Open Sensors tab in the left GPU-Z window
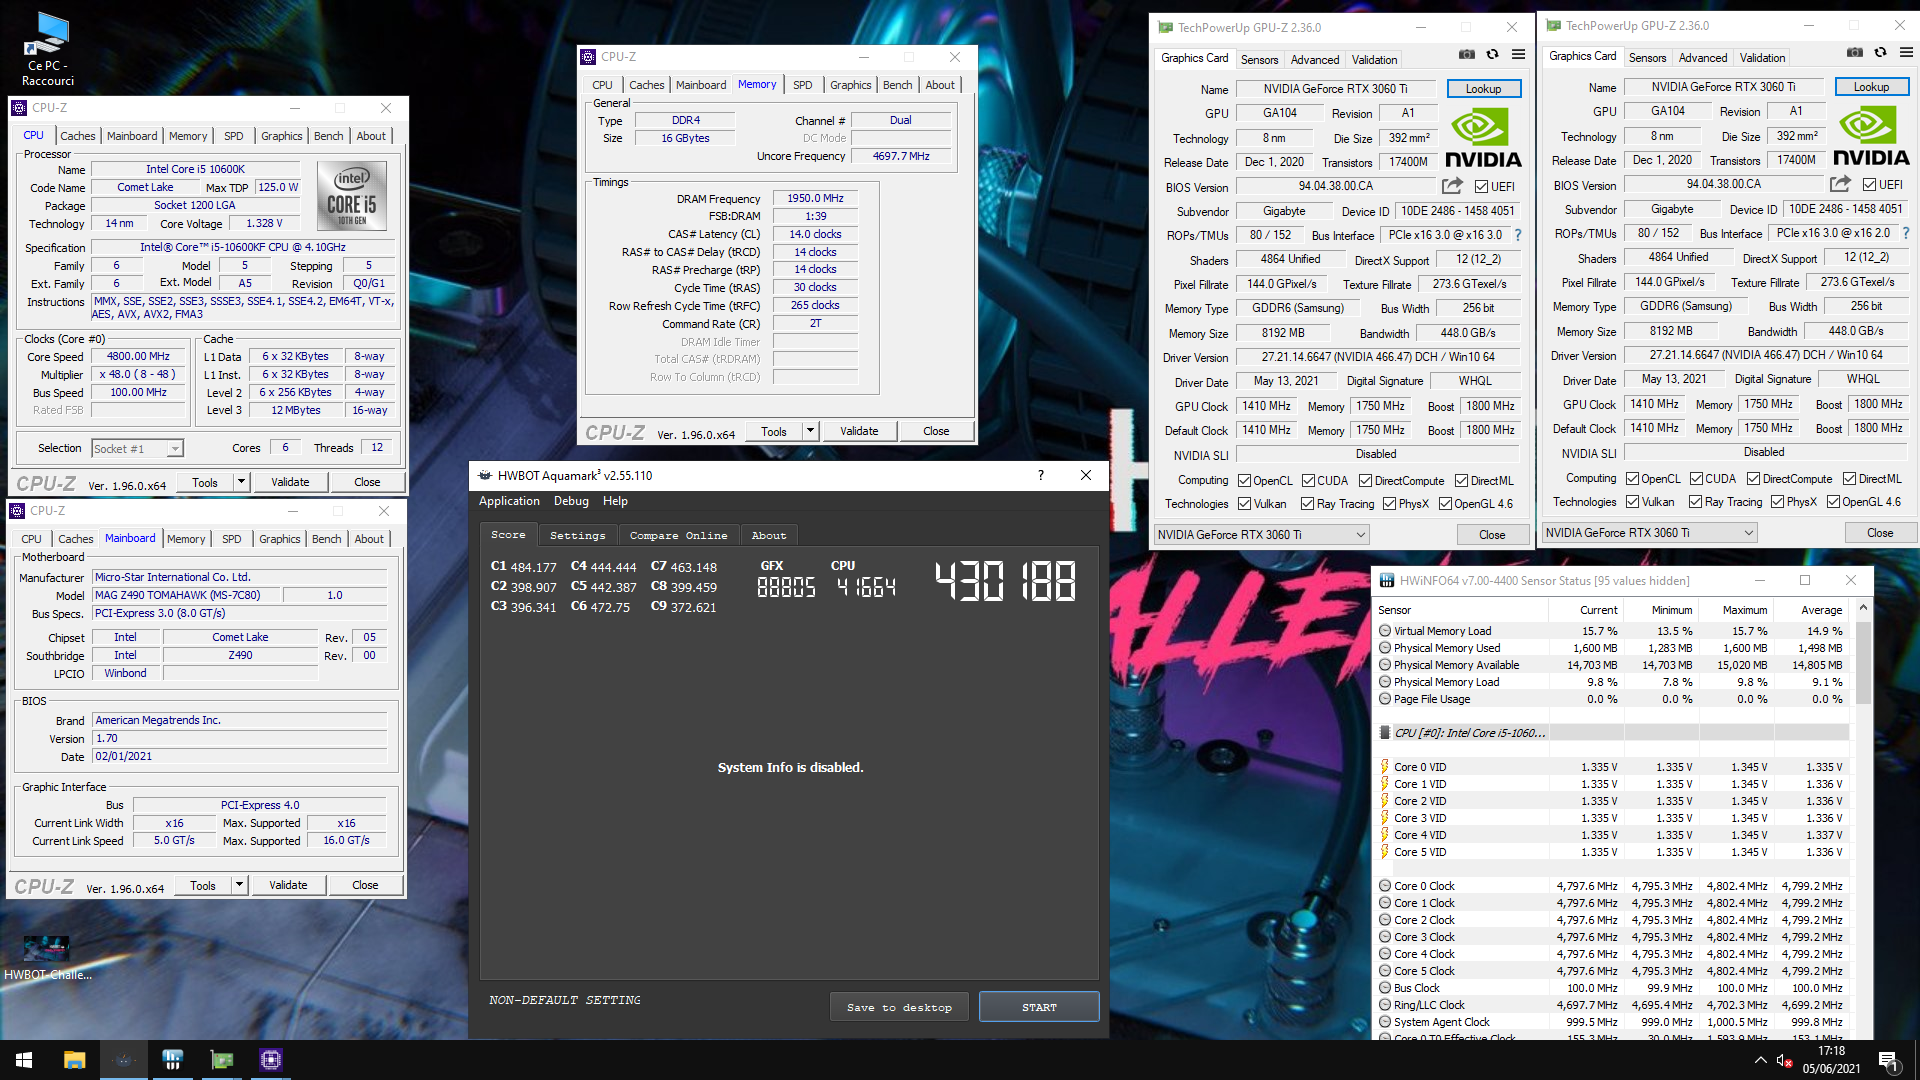The height and width of the screenshot is (1080, 1920). (x=1259, y=60)
